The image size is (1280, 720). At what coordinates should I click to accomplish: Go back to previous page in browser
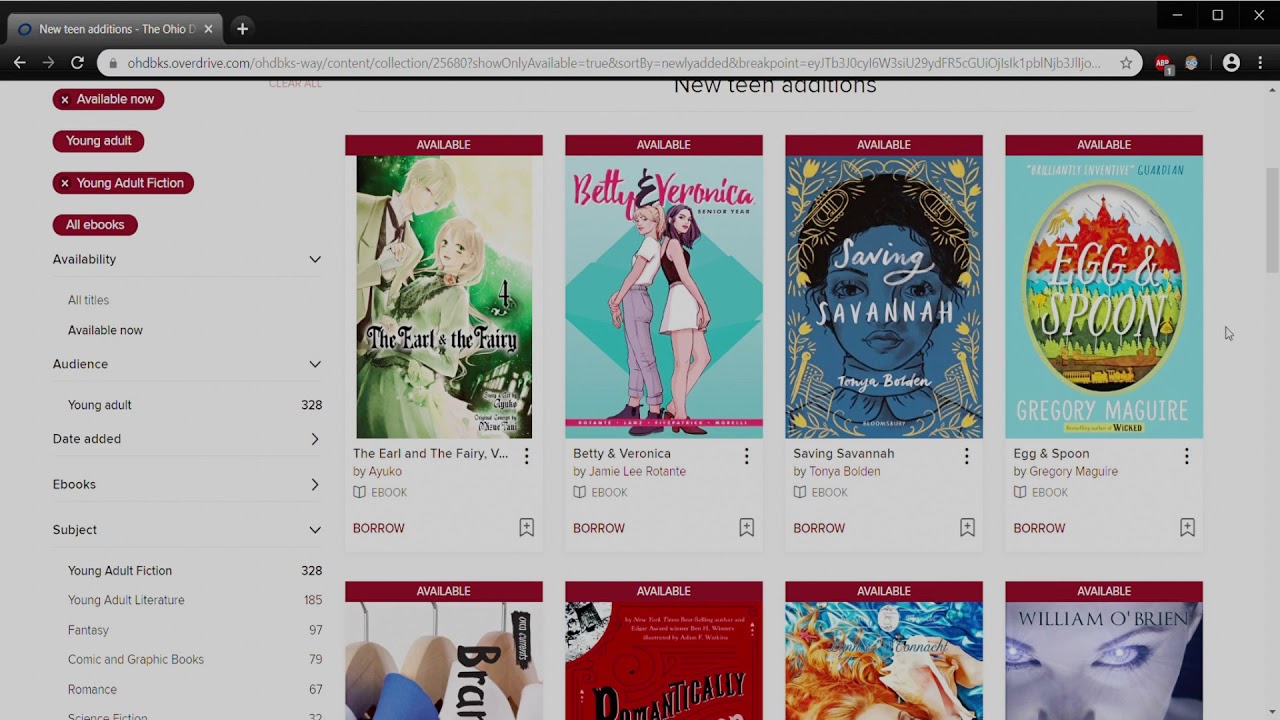coord(20,63)
